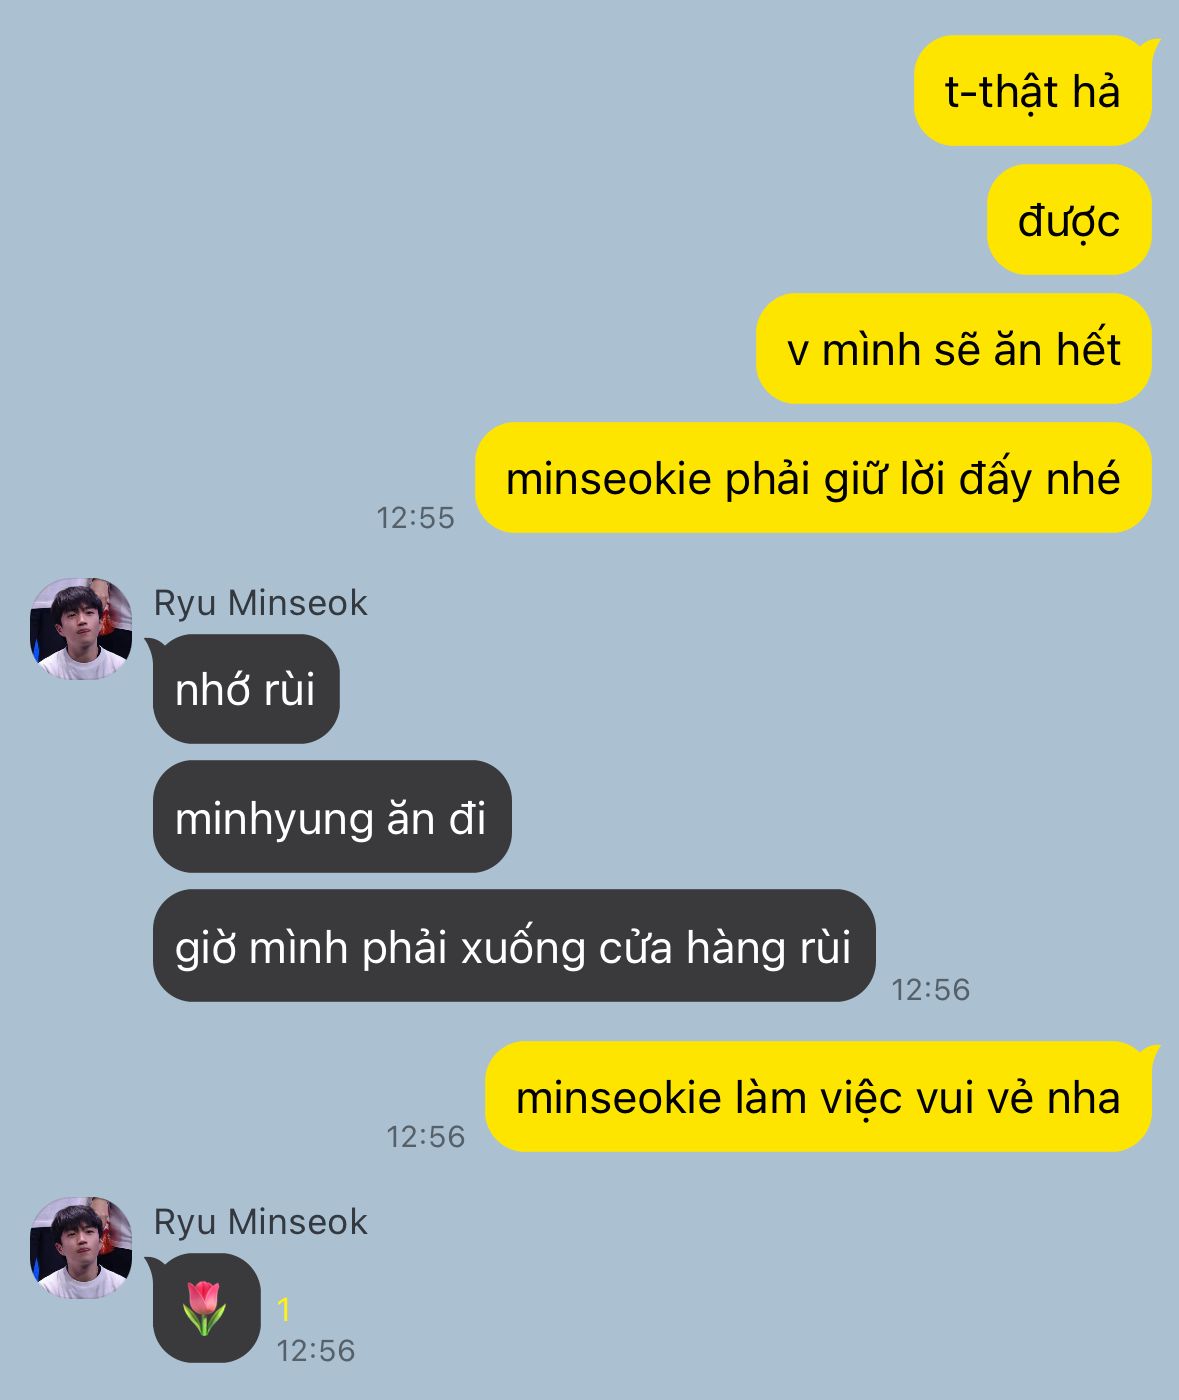Click the 12:56 timestamp below the unread count
The width and height of the screenshot is (1179, 1400).
[316, 1350]
